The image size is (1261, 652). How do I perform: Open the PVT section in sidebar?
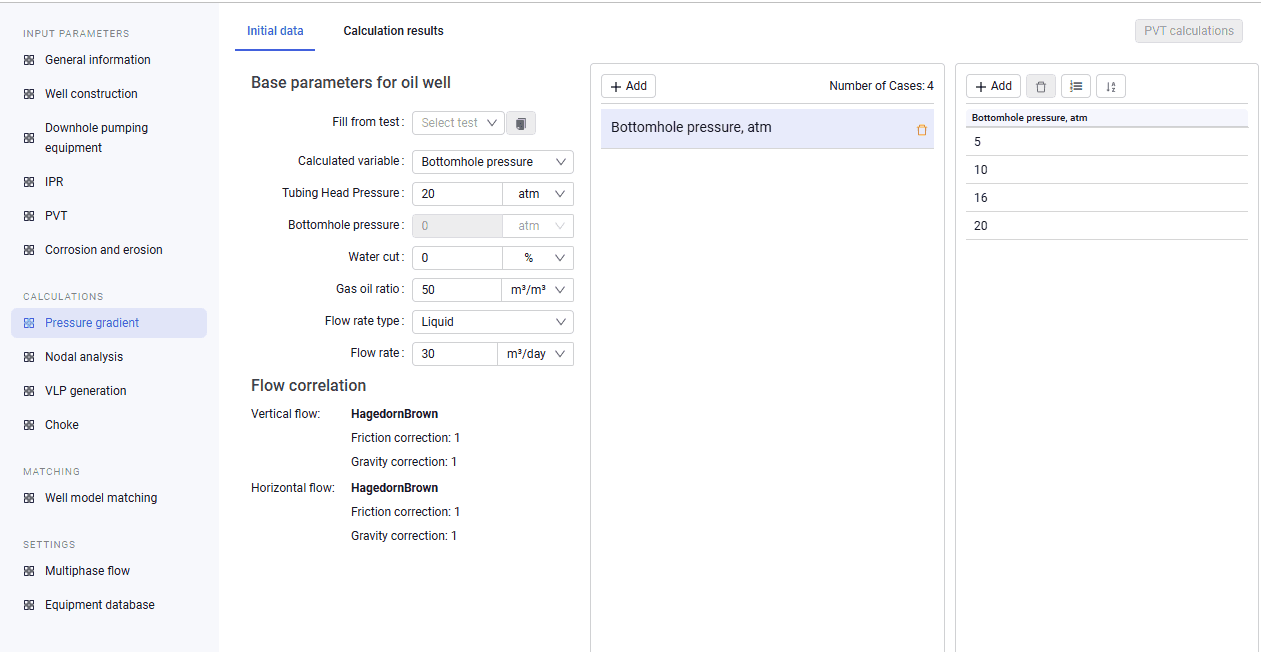[56, 216]
